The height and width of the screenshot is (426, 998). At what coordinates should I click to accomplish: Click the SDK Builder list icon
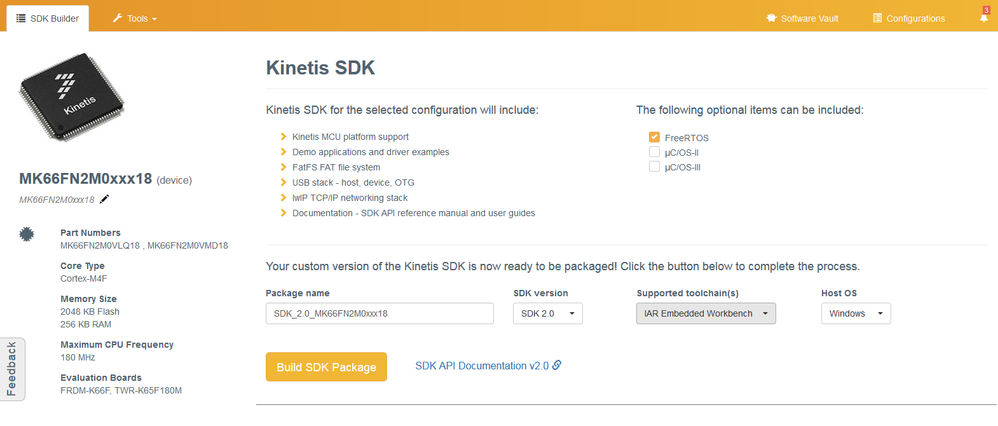coord(21,18)
